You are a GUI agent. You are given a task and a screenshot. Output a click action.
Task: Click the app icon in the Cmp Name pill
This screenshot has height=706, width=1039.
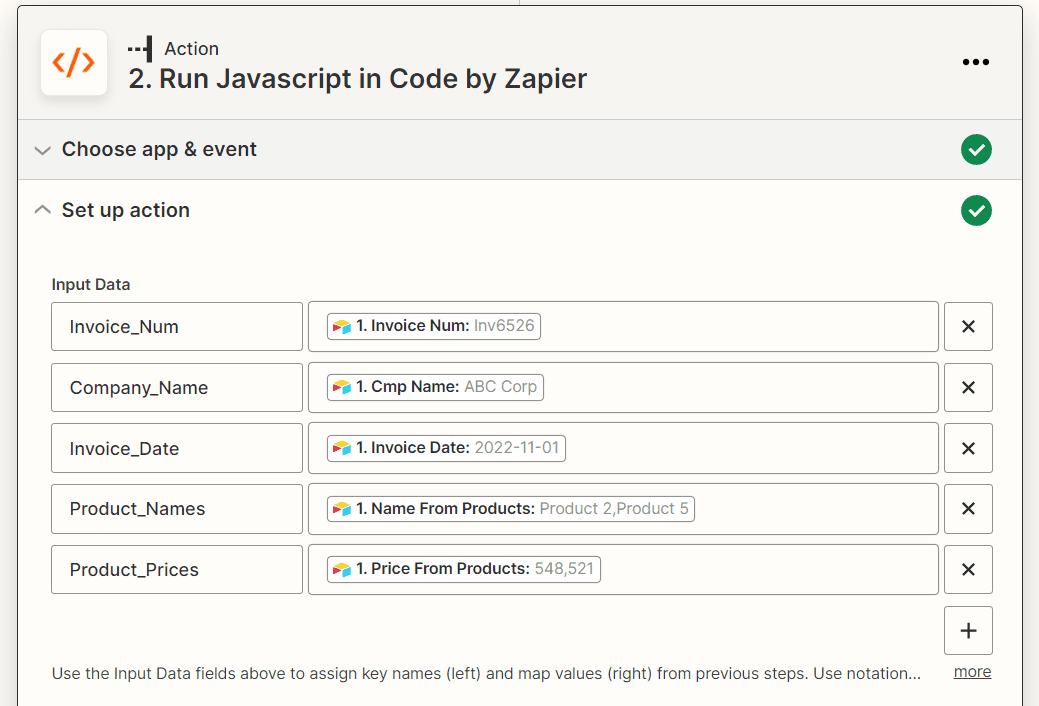340,387
